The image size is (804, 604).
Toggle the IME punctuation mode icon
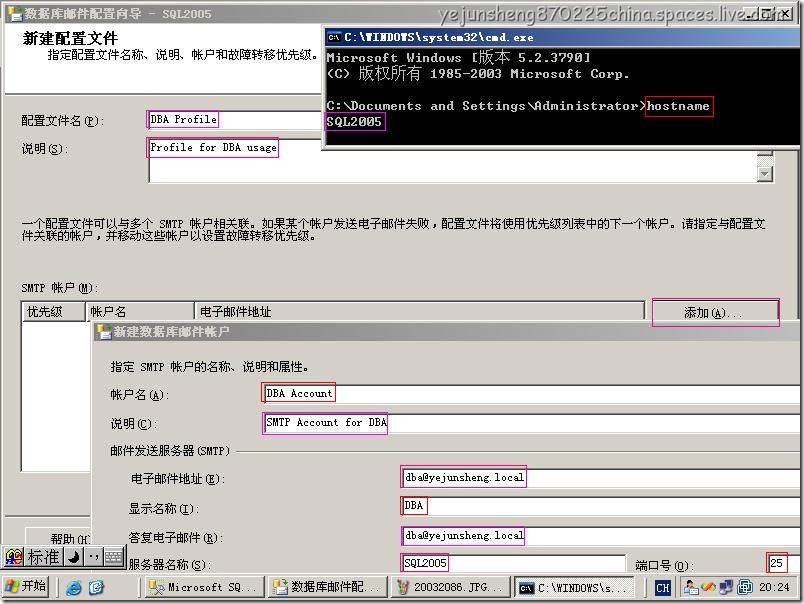click(94, 557)
